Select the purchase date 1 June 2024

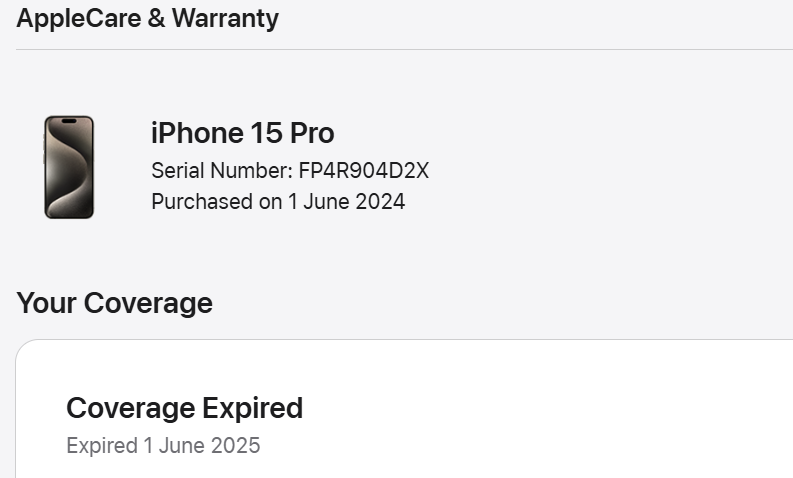346,201
